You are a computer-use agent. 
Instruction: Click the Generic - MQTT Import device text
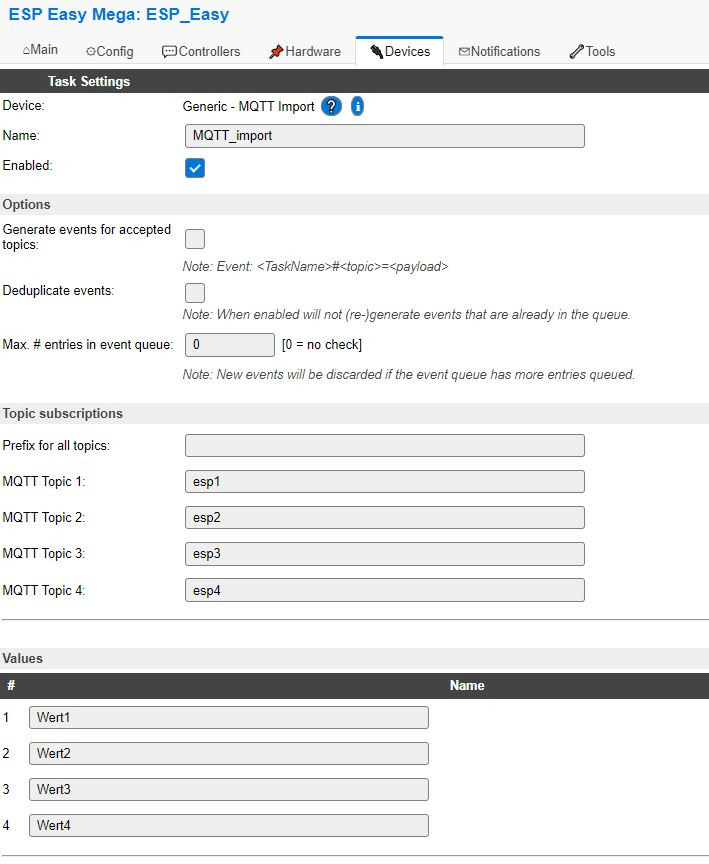[x=248, y=106]
